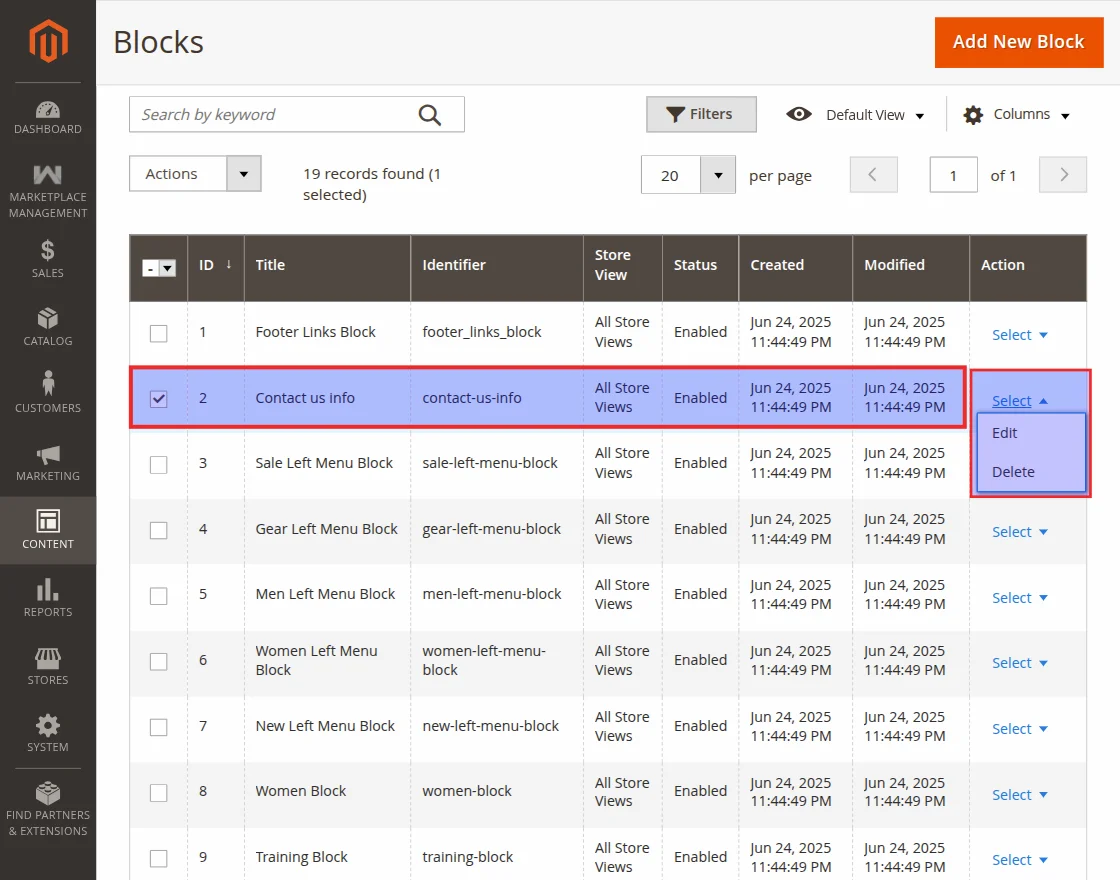Sort the grid by the ID column

tap(209, 265)
